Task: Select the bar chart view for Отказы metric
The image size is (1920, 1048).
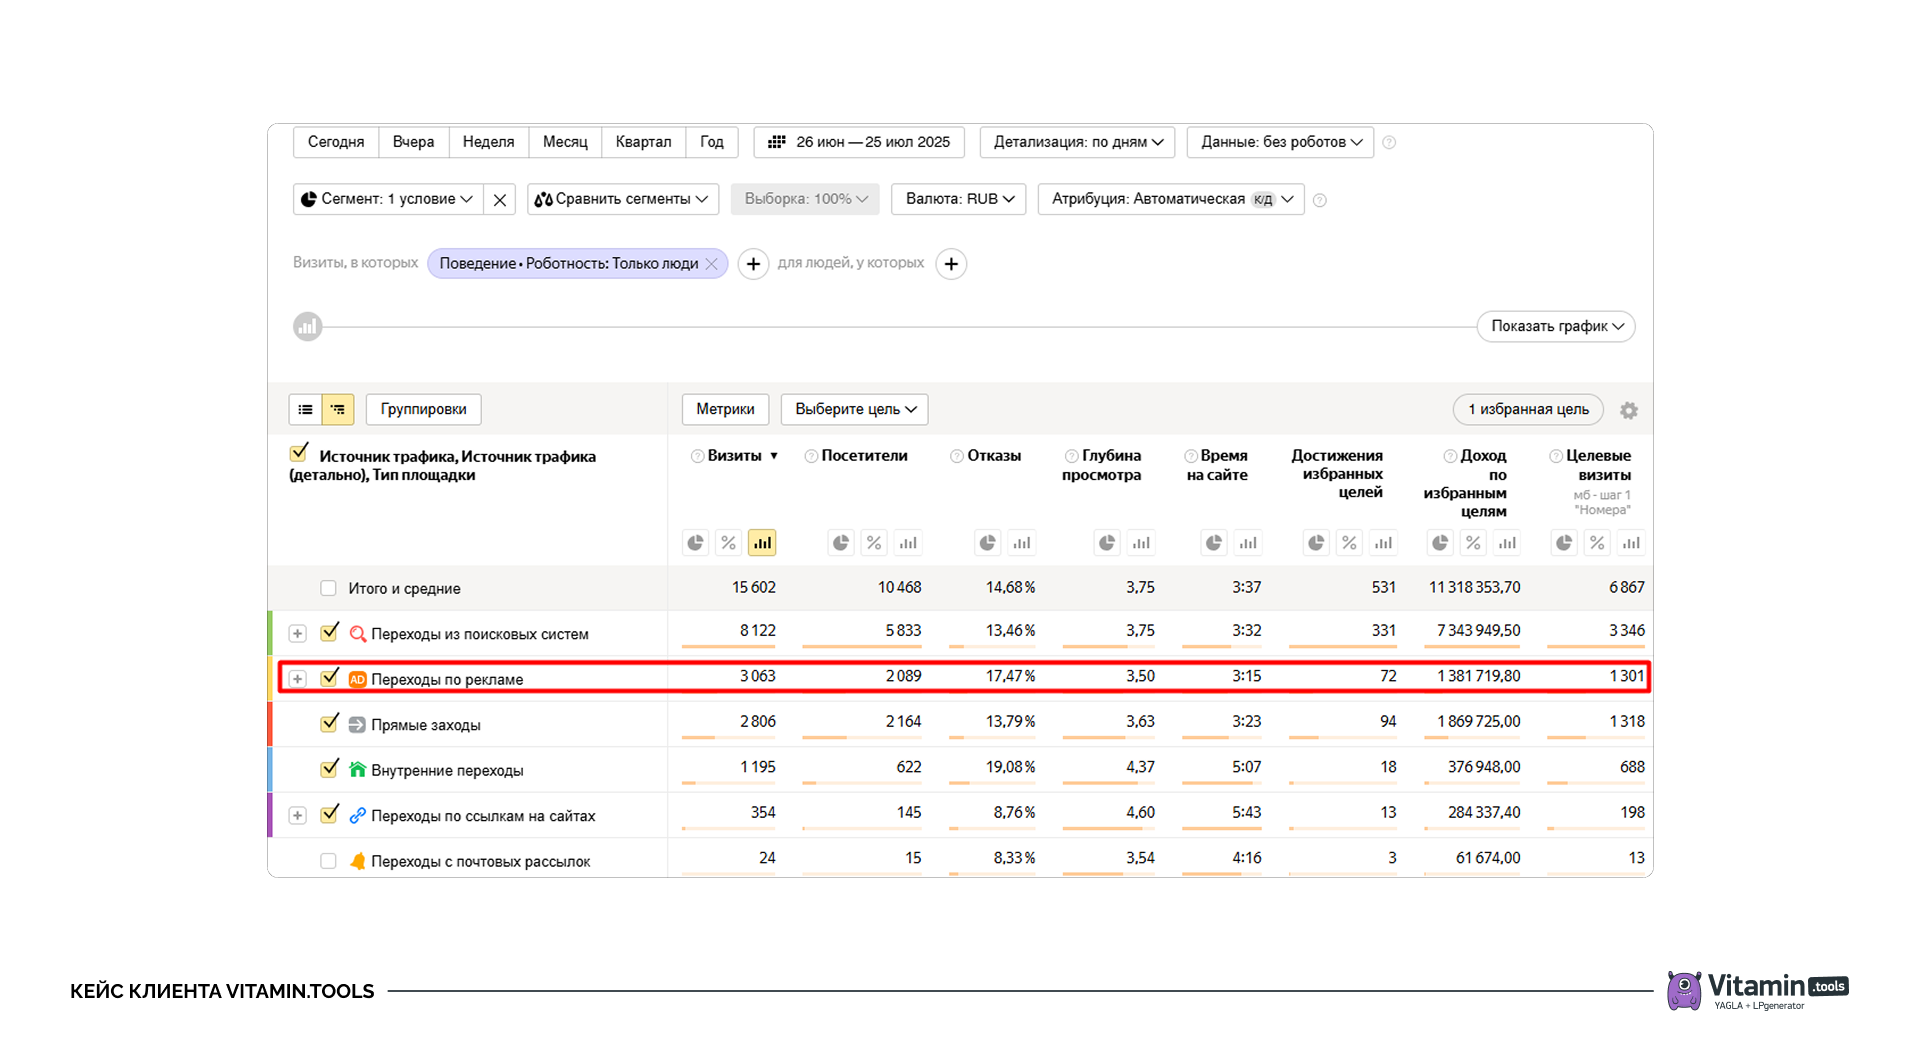Action: coord(1021,542)
